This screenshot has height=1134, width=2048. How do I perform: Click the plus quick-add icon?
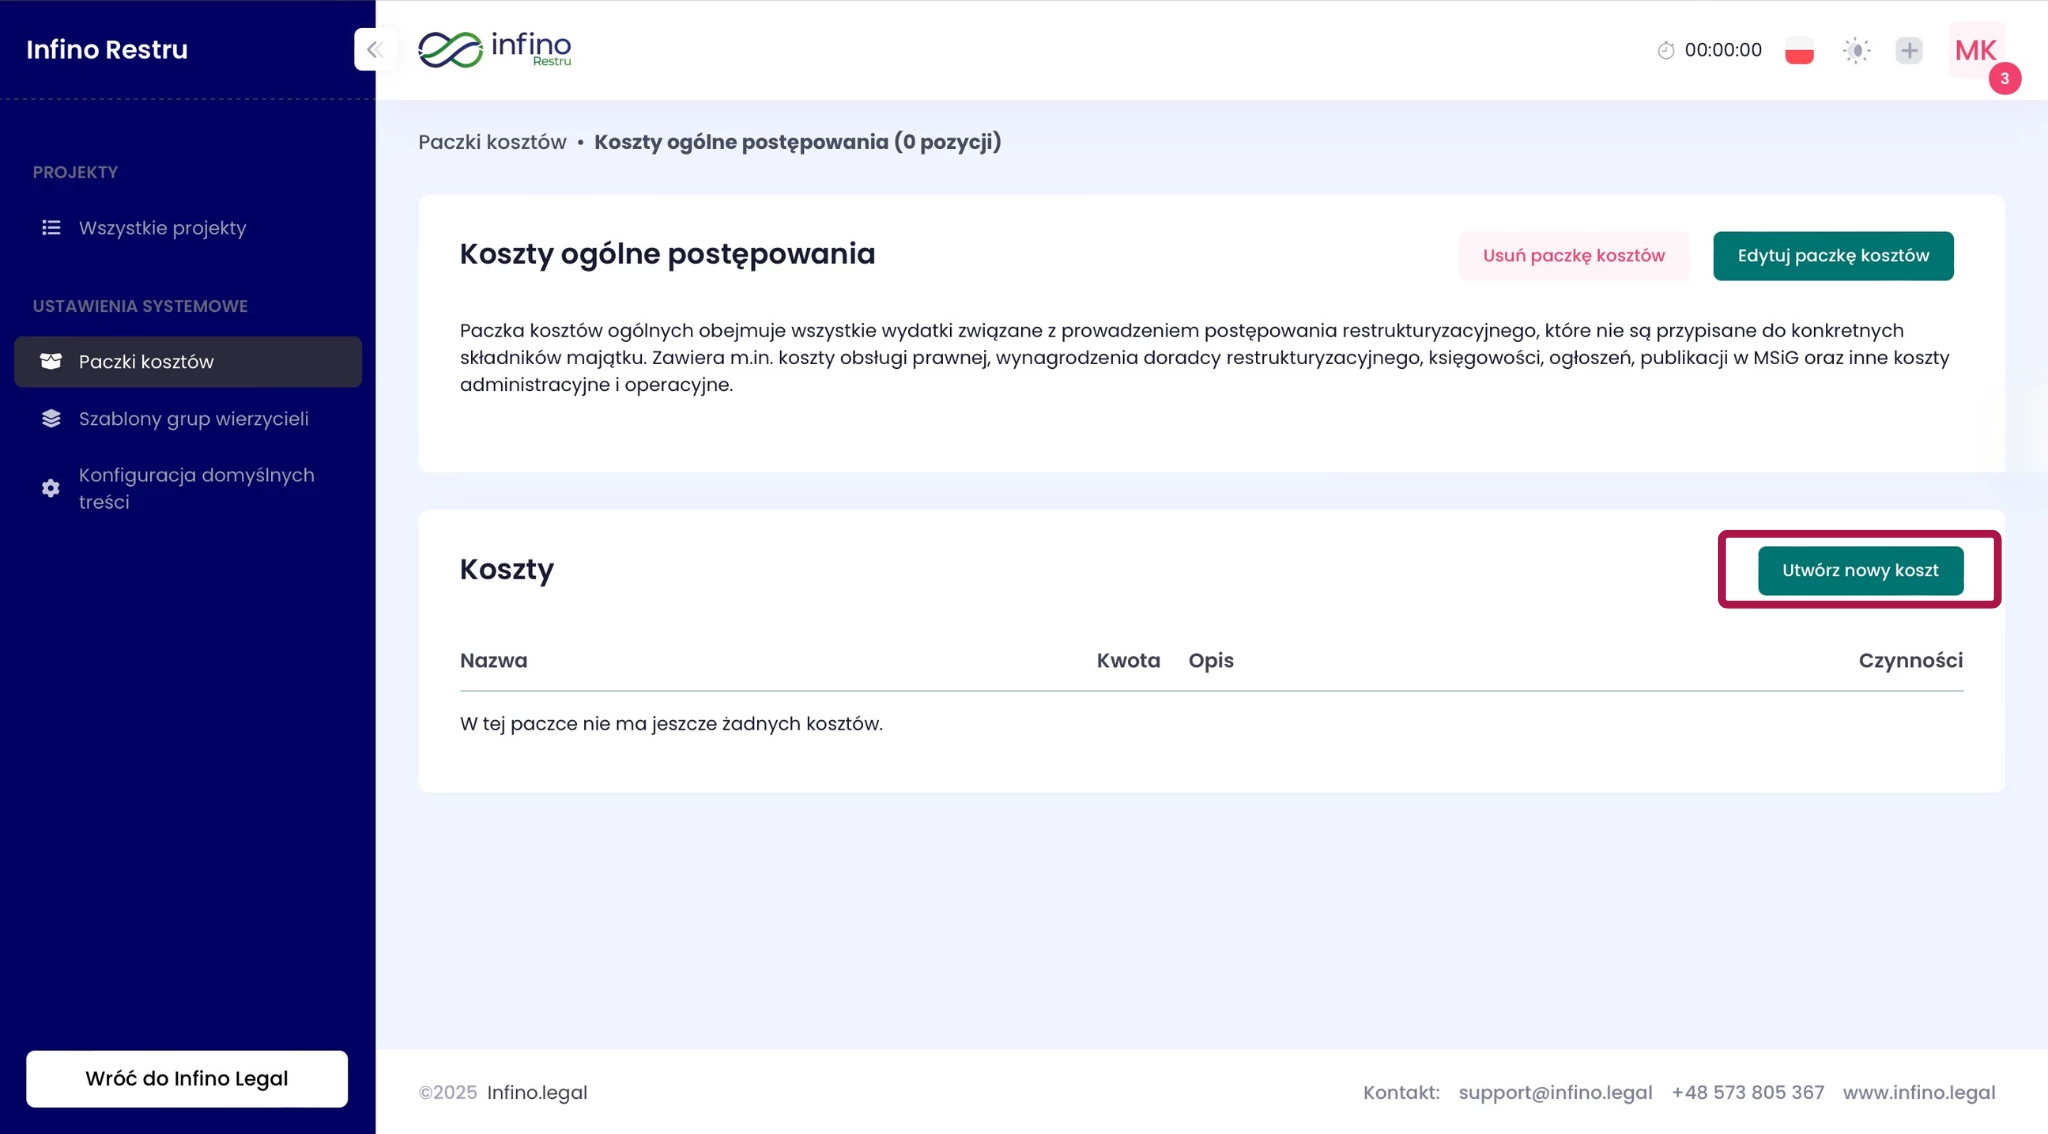click(x=1909, y=50)
